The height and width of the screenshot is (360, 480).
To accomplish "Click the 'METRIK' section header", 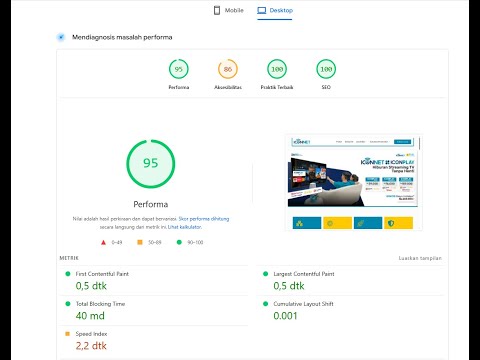I will (69, 258).
